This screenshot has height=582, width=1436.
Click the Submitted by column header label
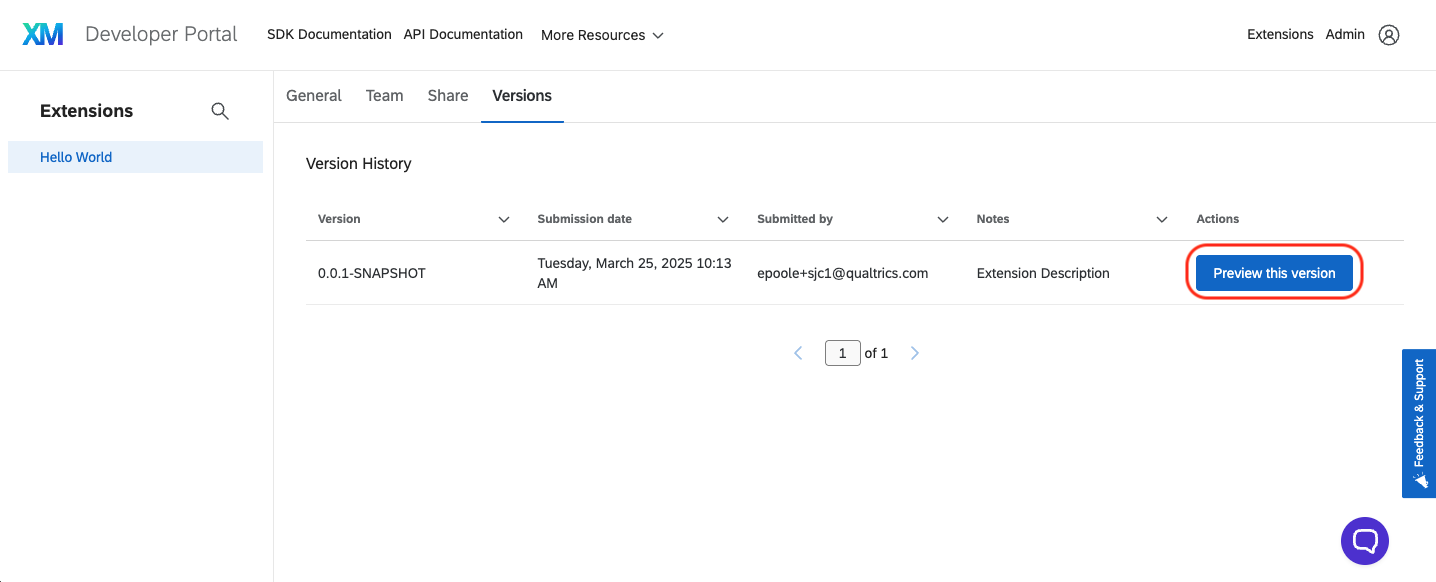[795, 219]
